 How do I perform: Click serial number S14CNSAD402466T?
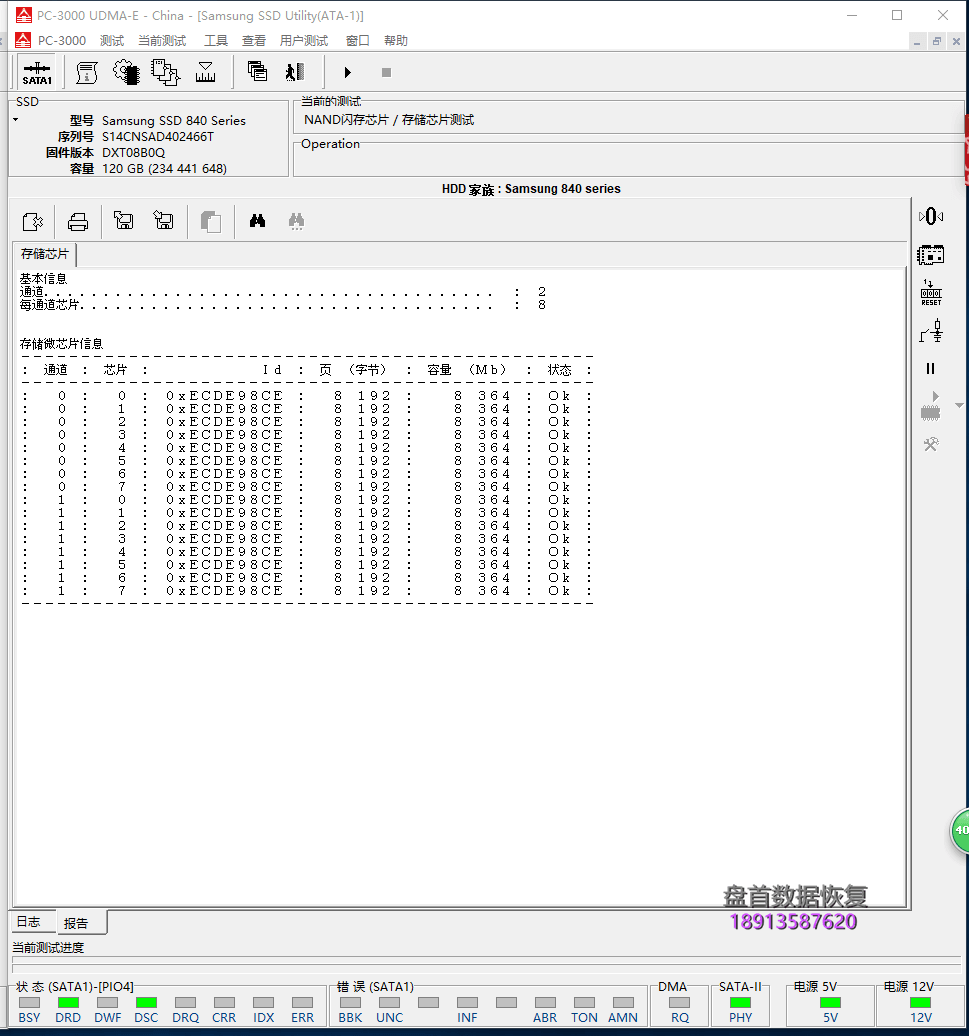[158, 137]
